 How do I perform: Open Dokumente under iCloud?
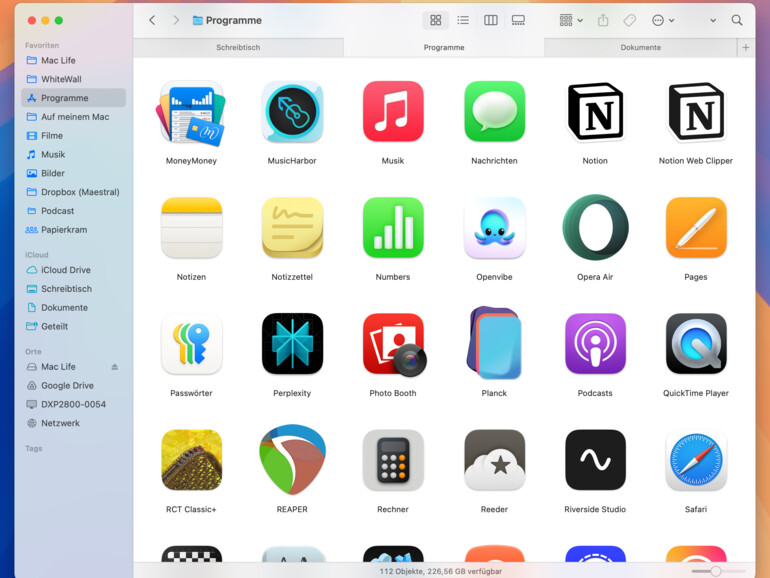tap(74, 307)
